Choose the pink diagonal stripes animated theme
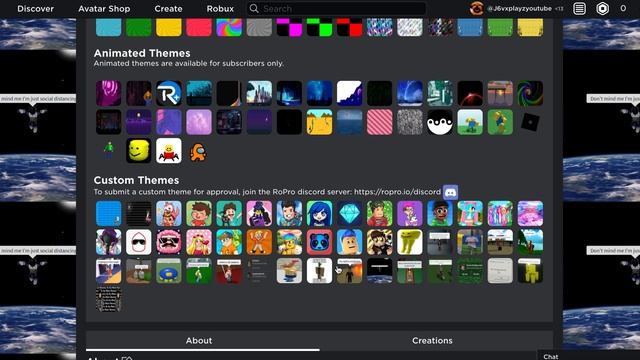The image size is (640, 360). (x=380, y=122)
